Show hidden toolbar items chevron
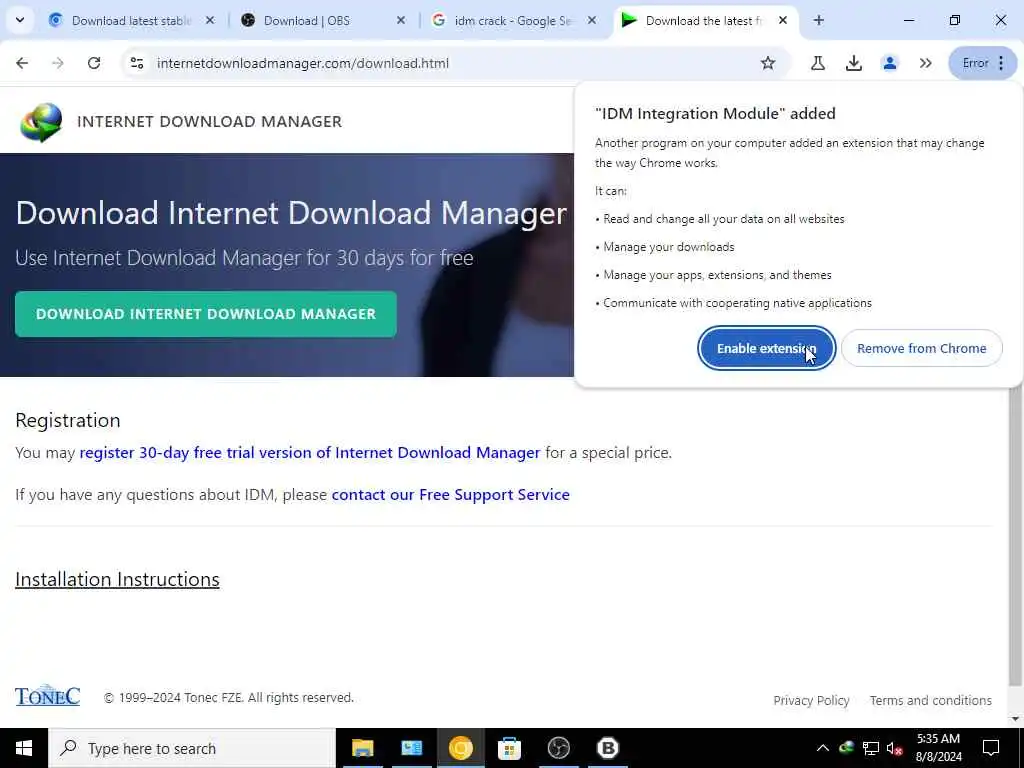The image size is (1024, 768). click(x=925, y=63)
